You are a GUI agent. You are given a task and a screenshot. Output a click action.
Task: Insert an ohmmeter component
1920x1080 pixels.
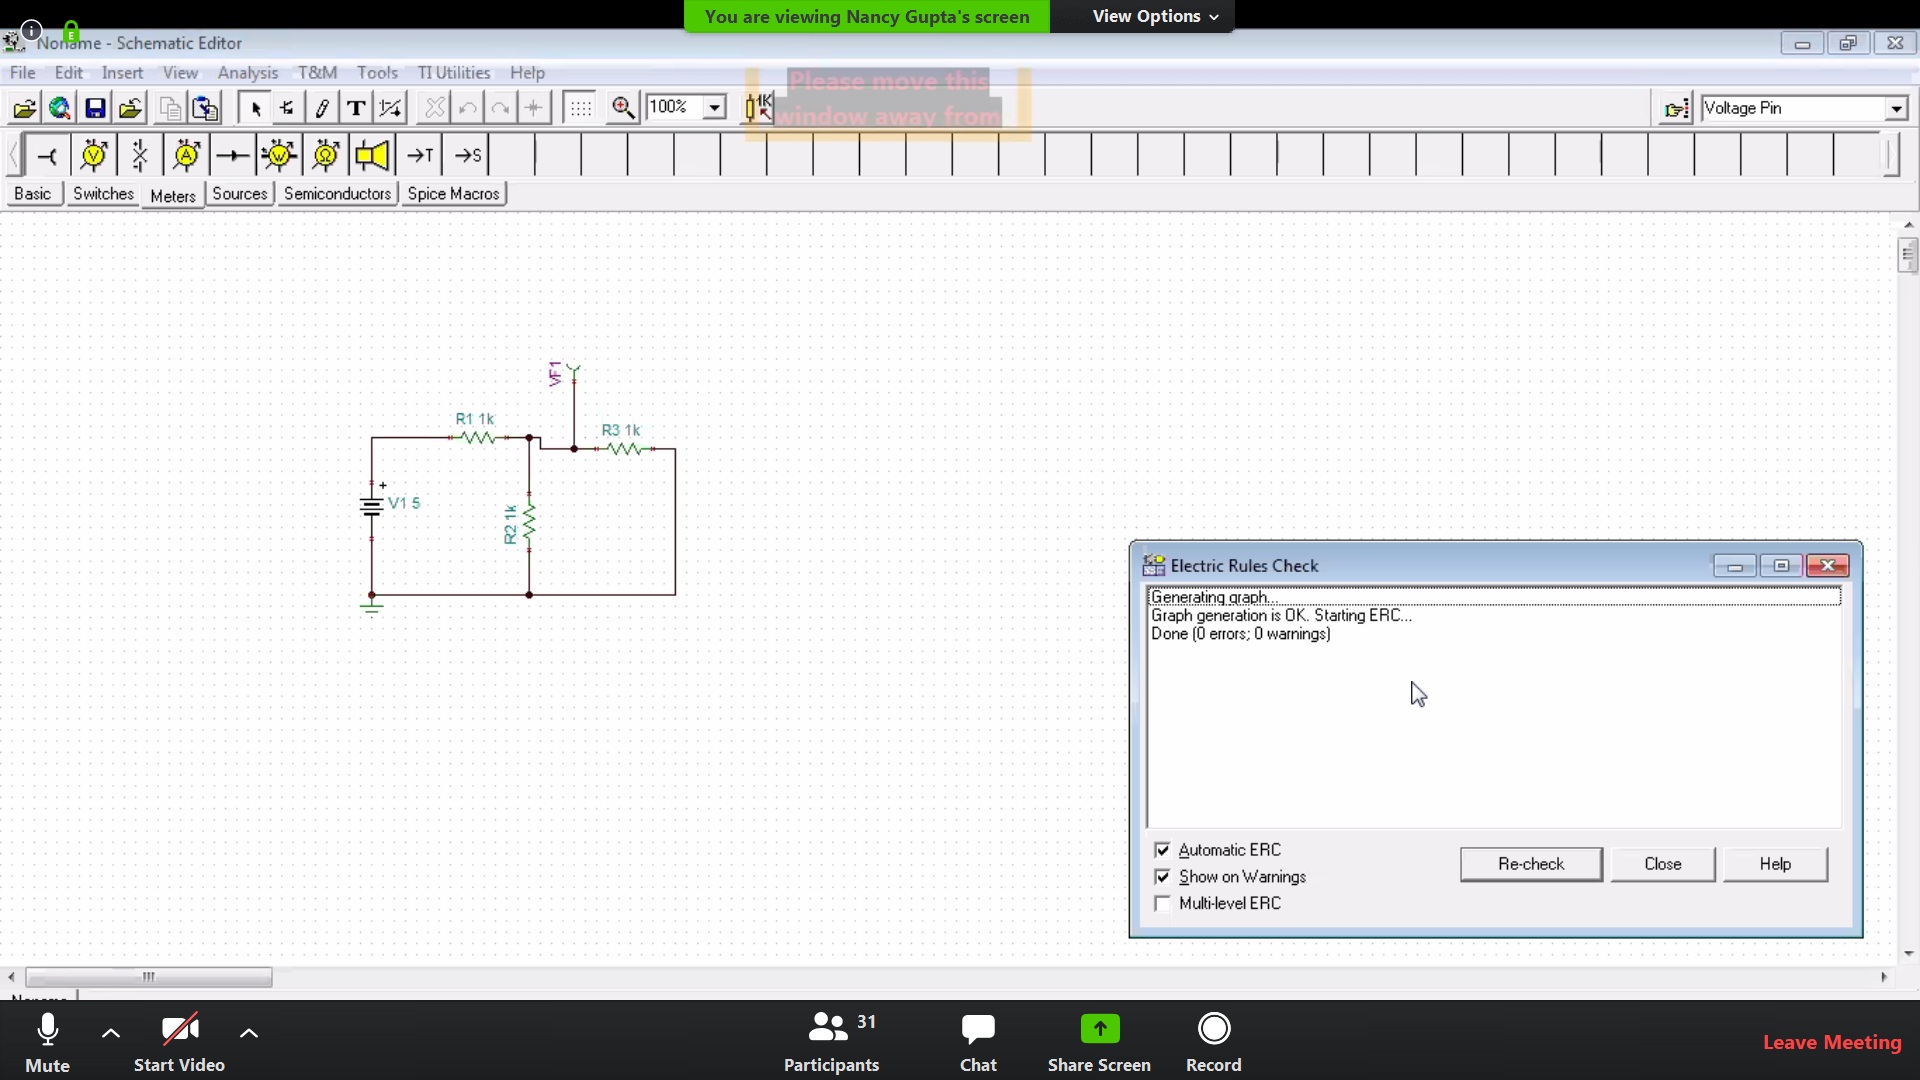click(x=326, y=155)
